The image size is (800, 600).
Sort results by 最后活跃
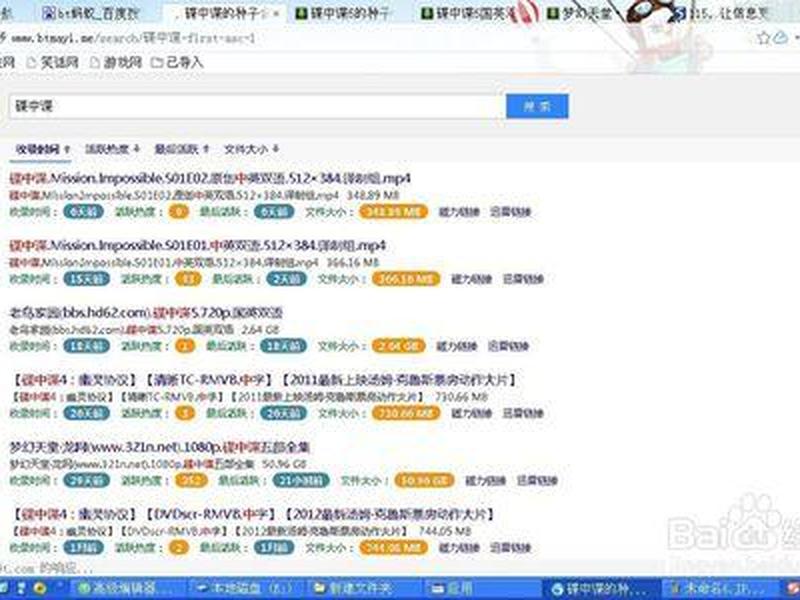point(182,149)
